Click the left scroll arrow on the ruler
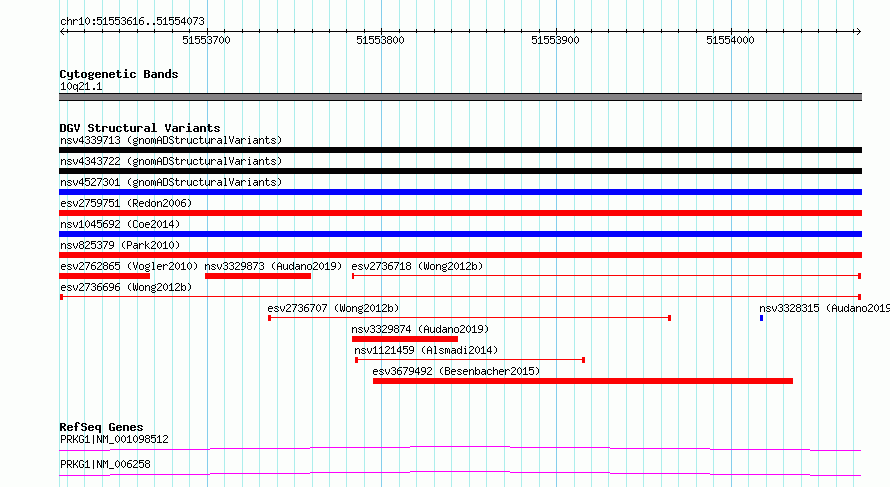The width and height of the screenshot is (890, 487). (x=62, y=31)
